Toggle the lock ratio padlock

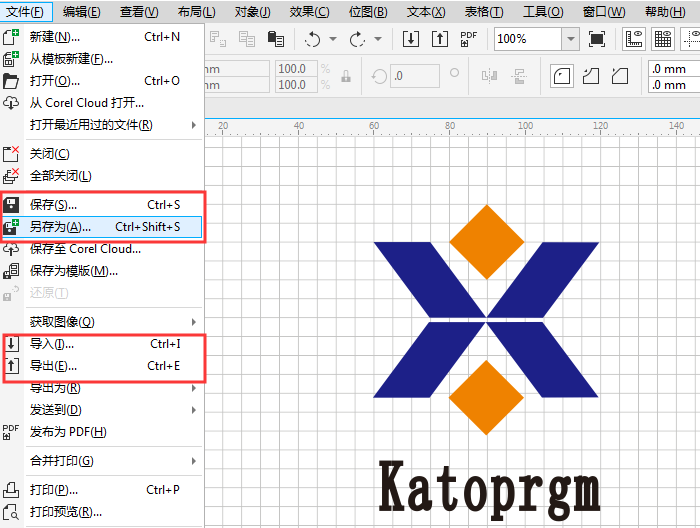[345, 77]
